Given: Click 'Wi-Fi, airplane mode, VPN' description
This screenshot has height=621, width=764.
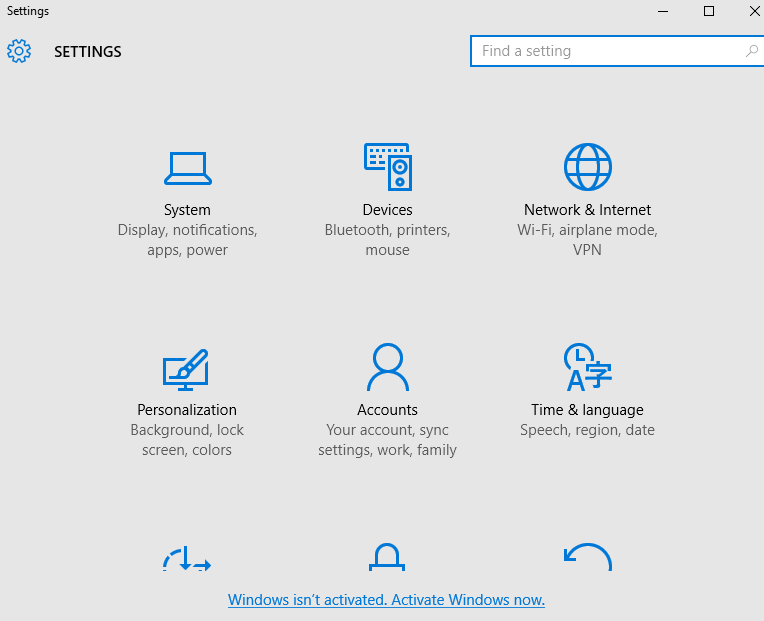Looking at the screenshot, I should (587, 240).
